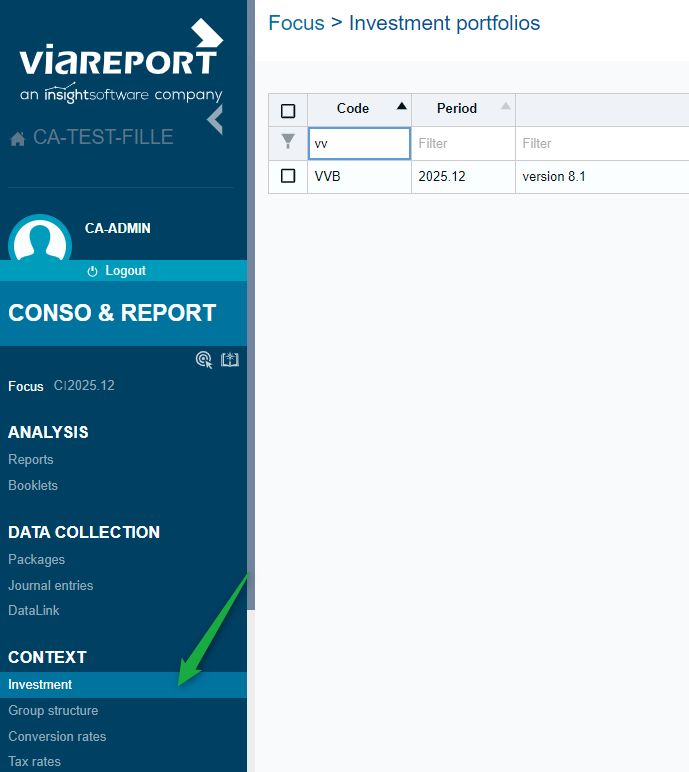
Task: Open Journal entries
Action: coord(51,585)
